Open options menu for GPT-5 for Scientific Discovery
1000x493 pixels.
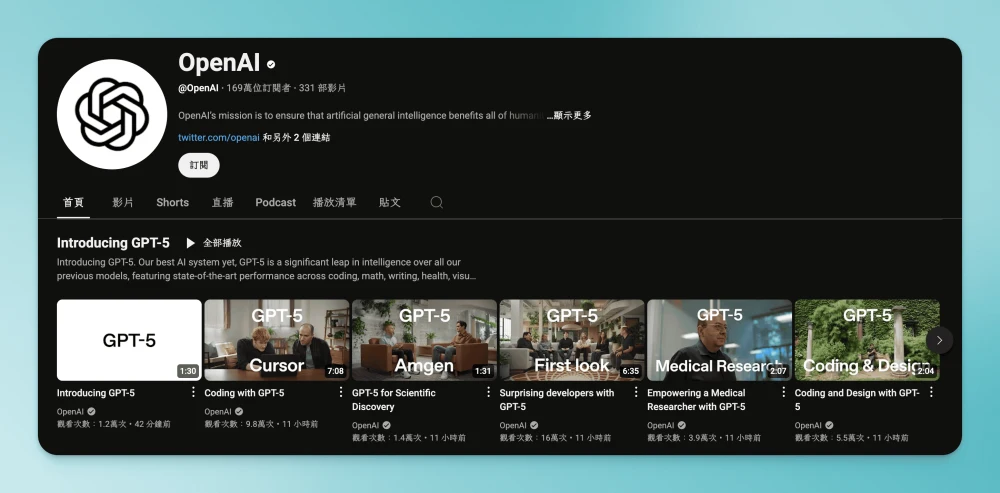point(489,392)
